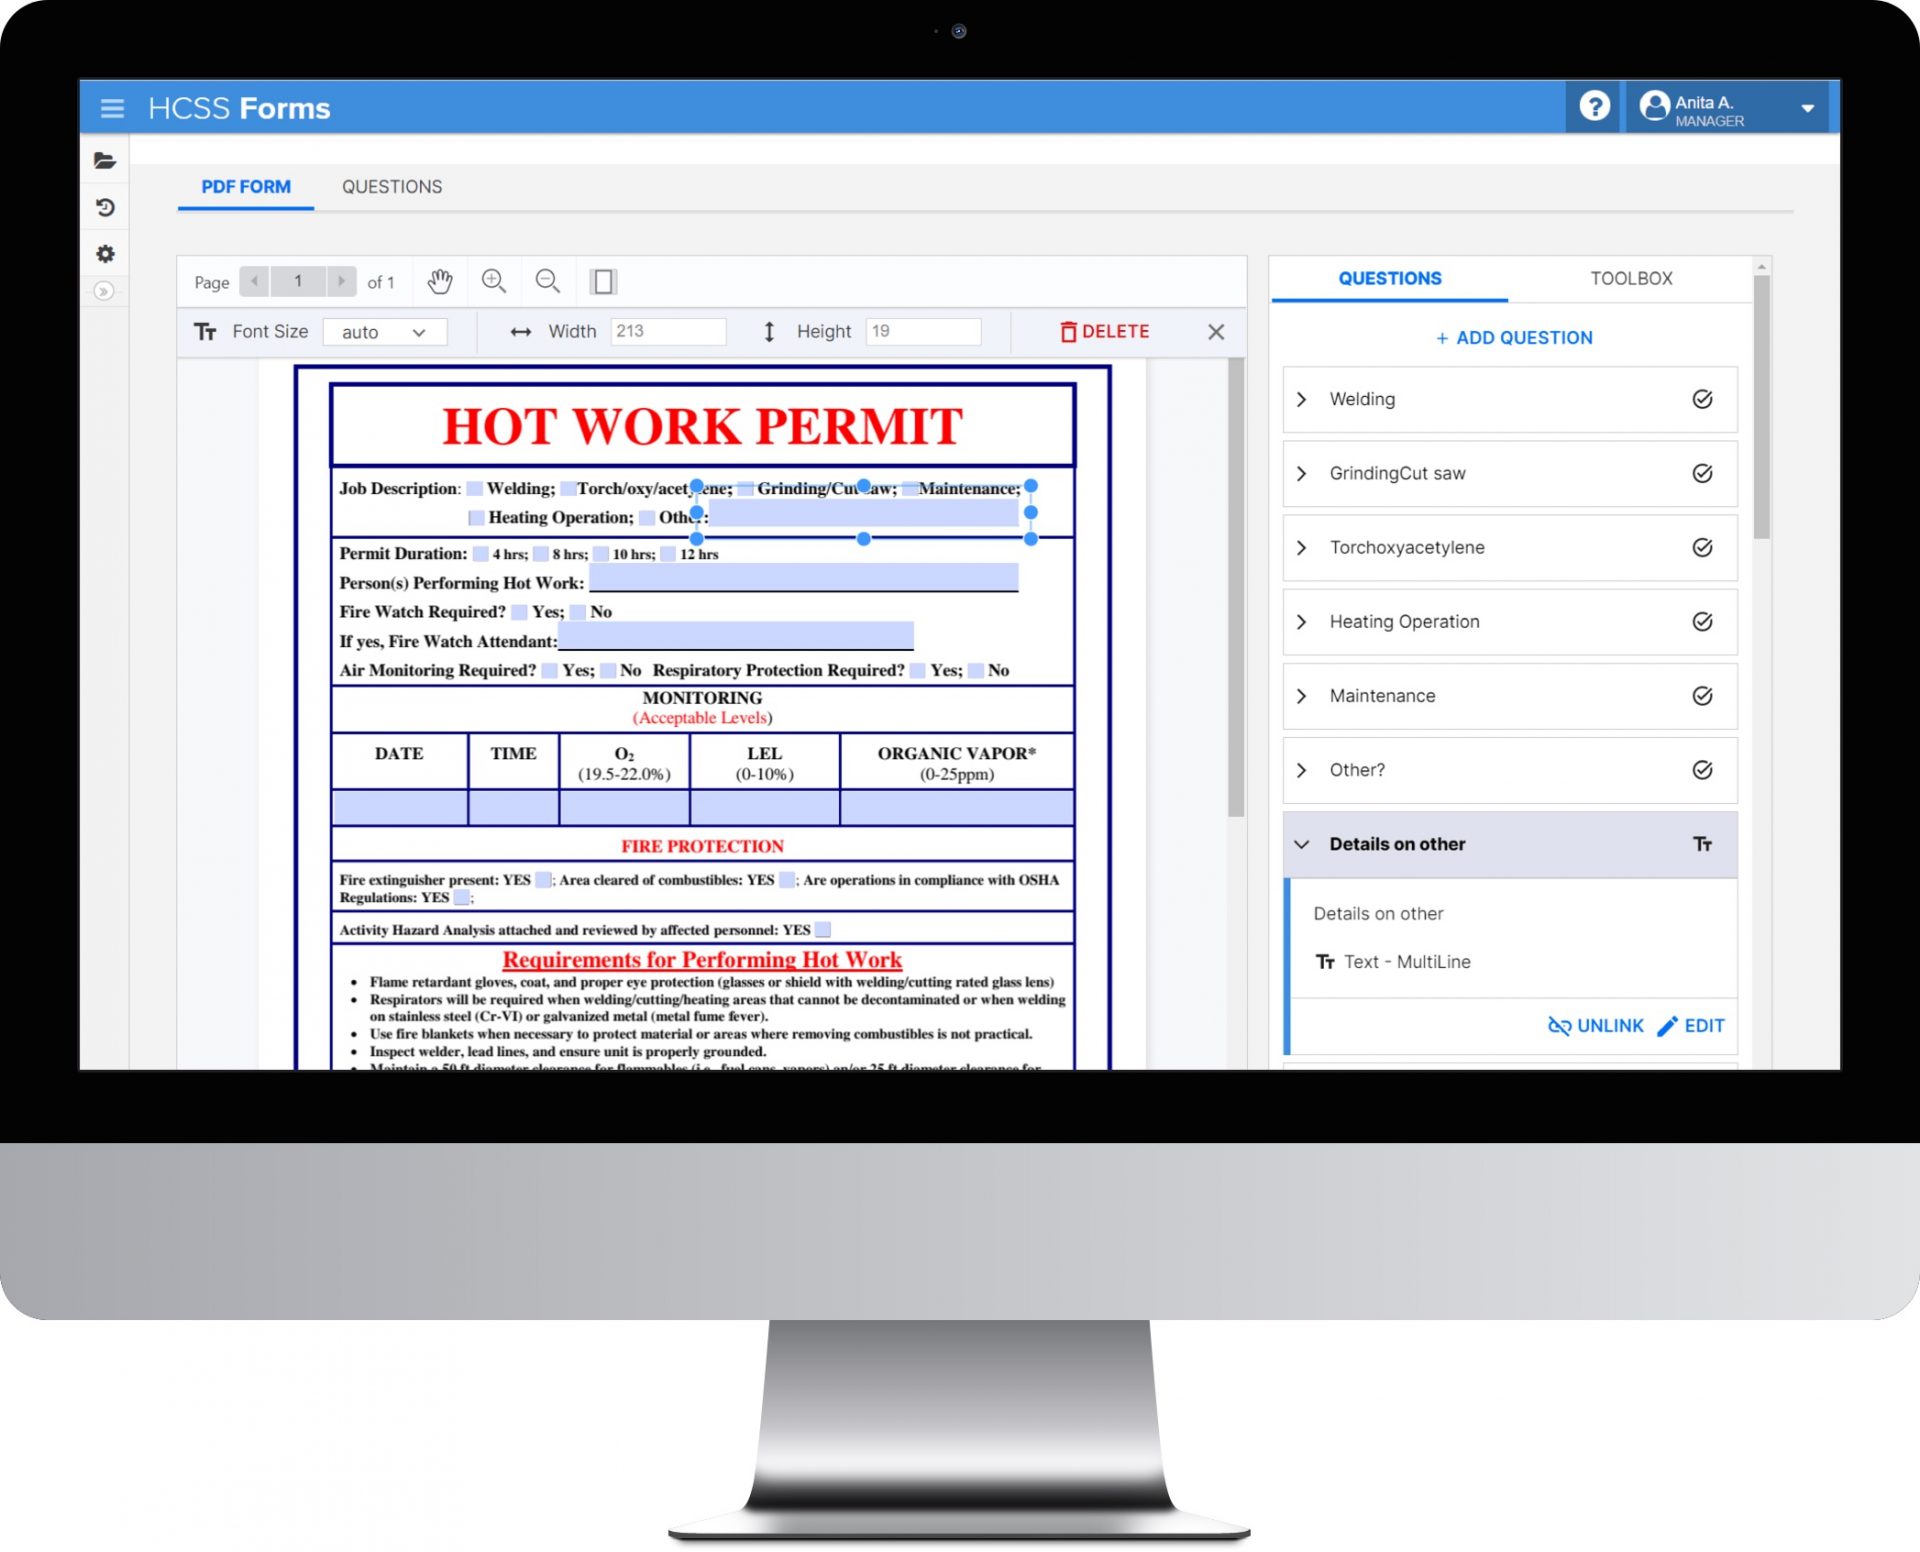Open the Font Size auto dropdown

[384, 332]
